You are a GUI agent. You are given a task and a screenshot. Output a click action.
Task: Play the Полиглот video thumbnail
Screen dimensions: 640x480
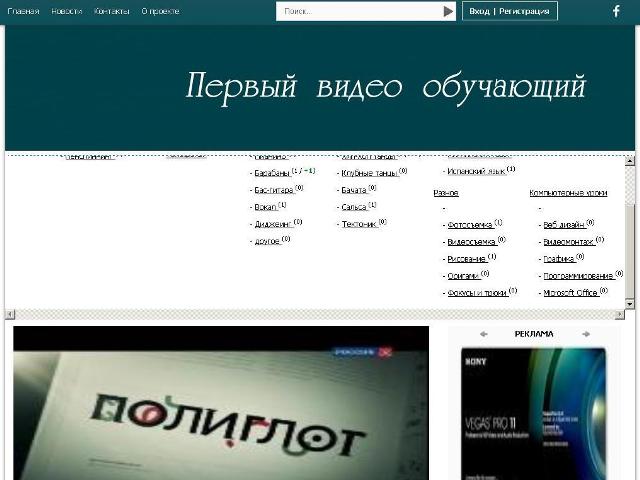point(220,403)
